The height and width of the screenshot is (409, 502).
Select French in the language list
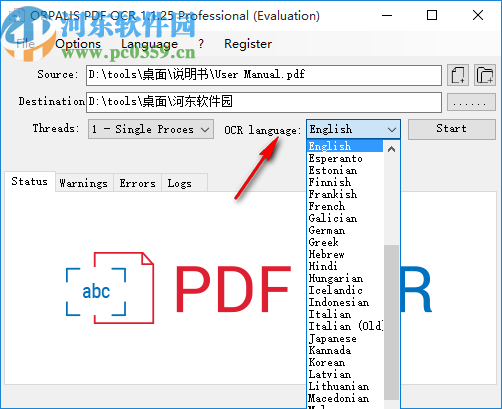pos(345,206)
